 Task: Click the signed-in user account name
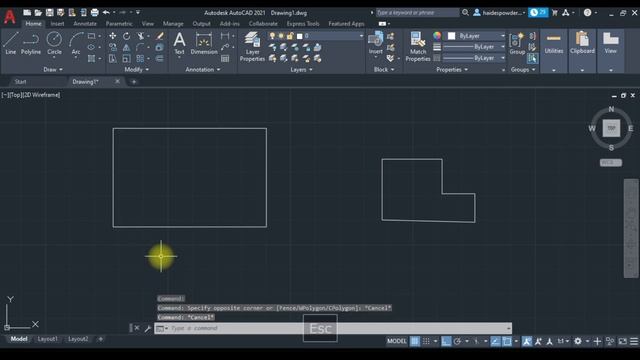(502, 13)
